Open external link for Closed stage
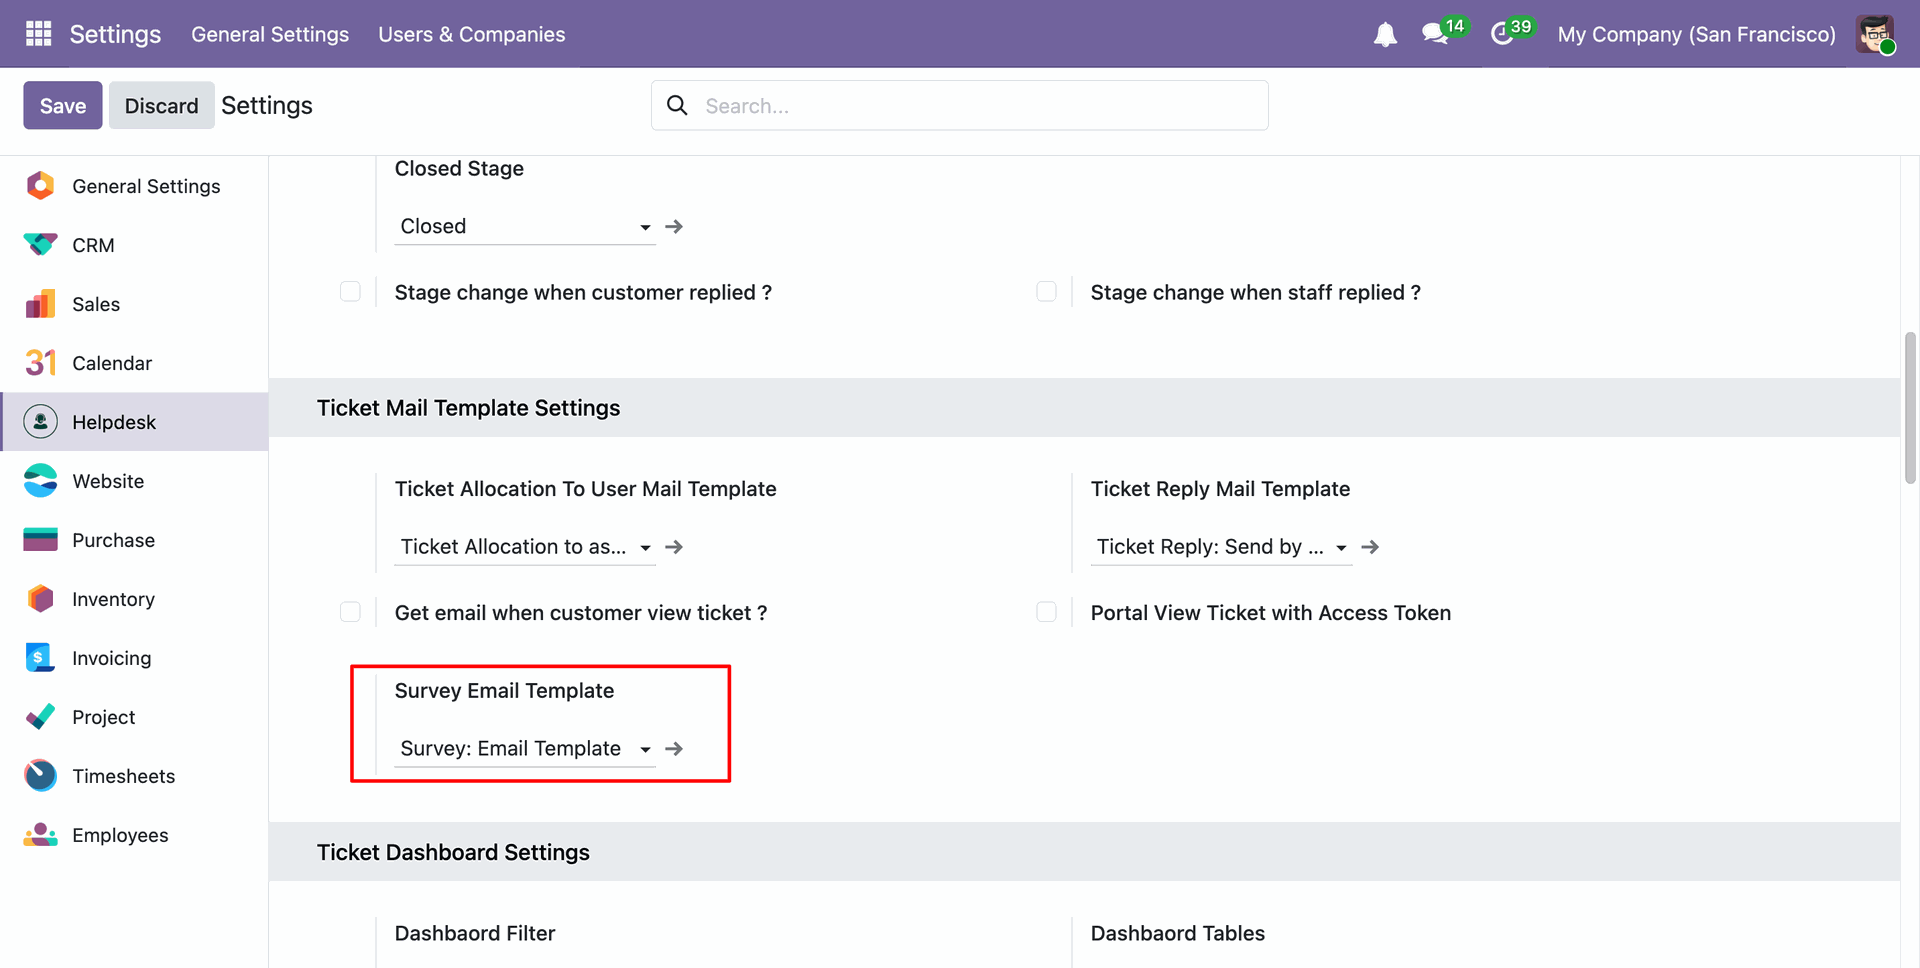The image size is (1920, 968). coord(674,227)
